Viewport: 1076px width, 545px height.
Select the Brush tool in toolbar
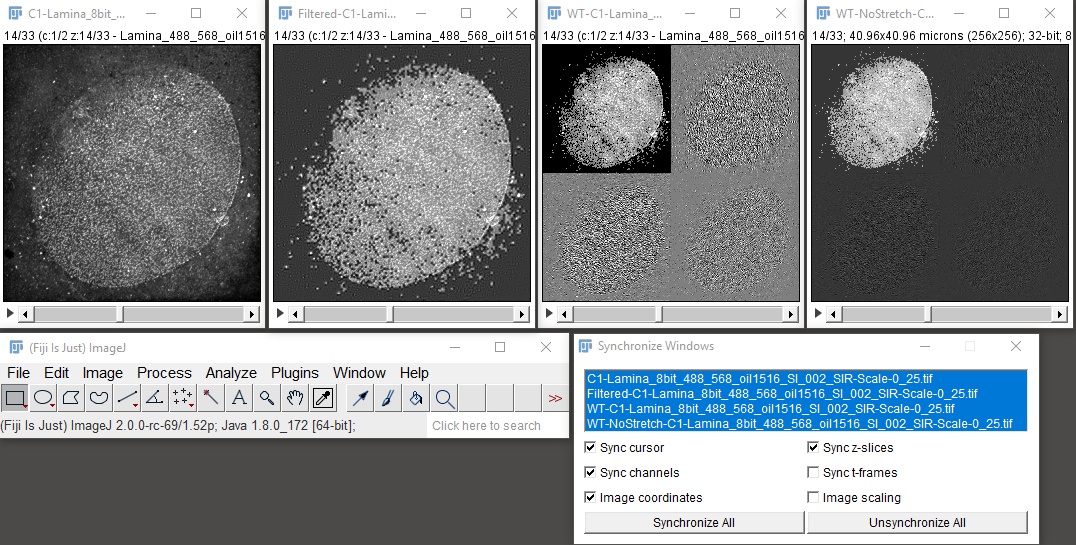pos(388,397)
